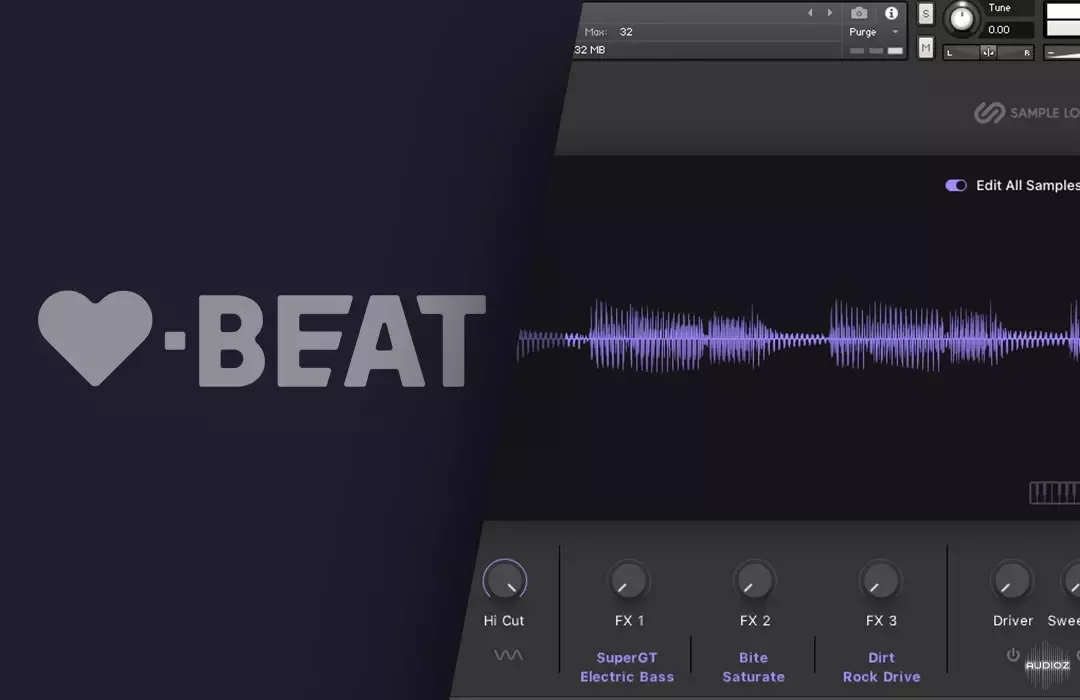Click the L/R pan slider
The height and width of the screenshot is (700, 1080).
(x=988, y=52)
